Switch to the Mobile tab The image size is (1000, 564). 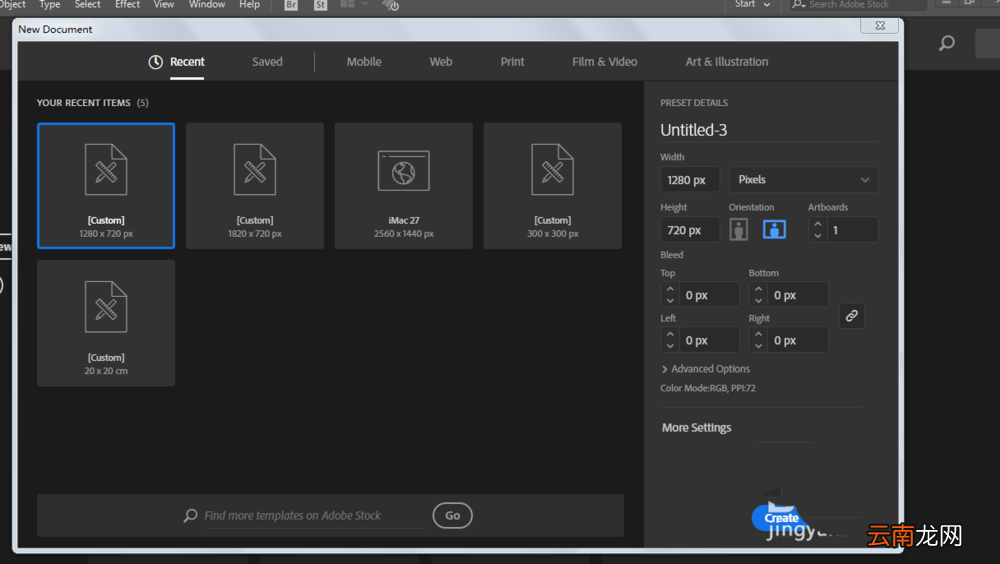click(364, 62)
